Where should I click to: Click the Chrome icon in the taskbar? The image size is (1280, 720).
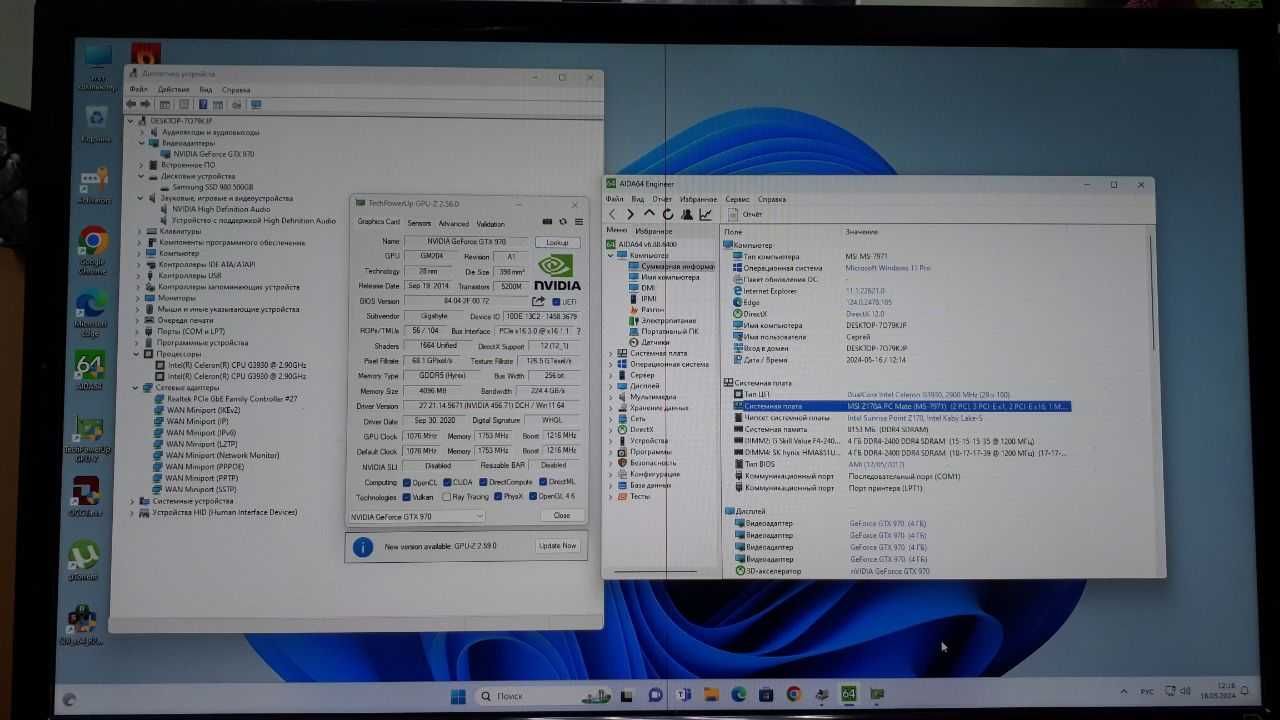(x=793, y=694)
